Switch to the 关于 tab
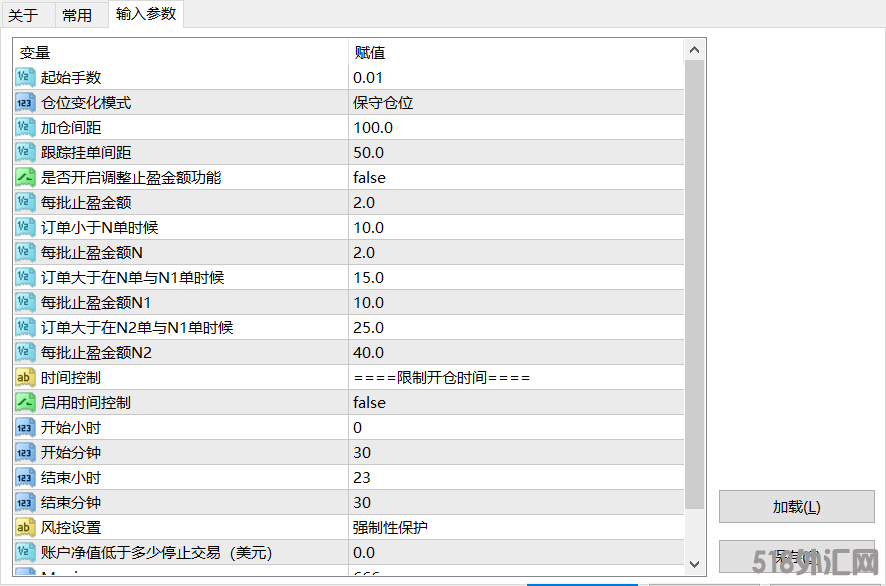 point(23,15)
